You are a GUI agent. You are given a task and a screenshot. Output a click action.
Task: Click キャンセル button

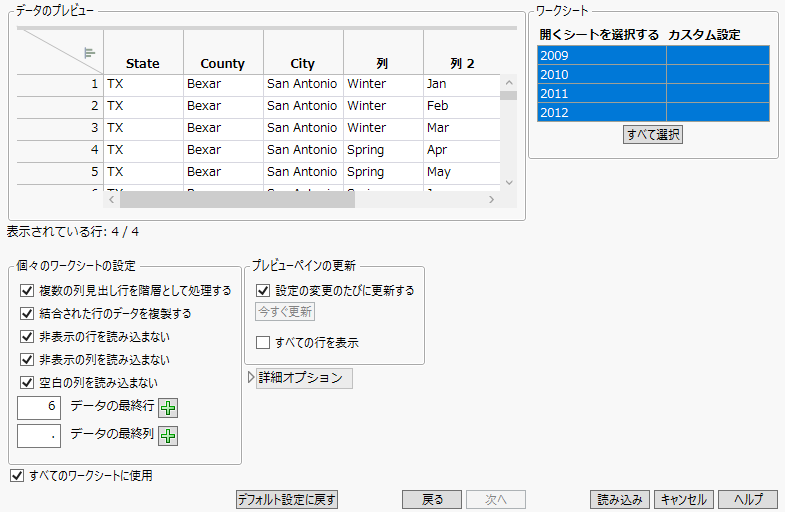pos(684,499)
